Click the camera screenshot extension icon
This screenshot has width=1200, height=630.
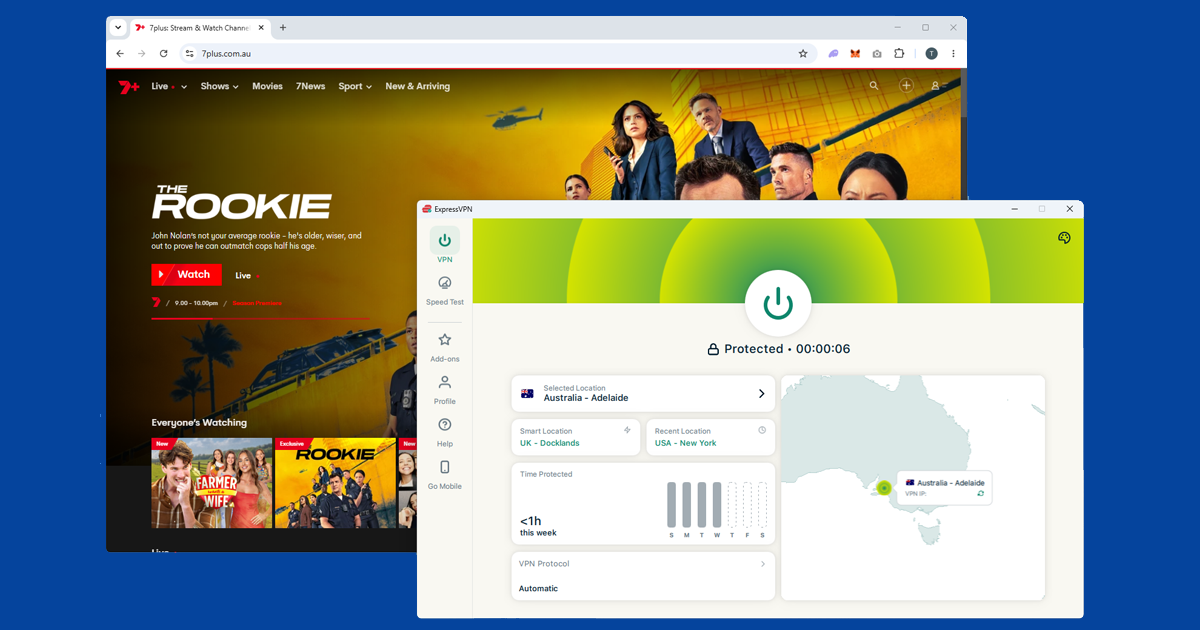877,54
